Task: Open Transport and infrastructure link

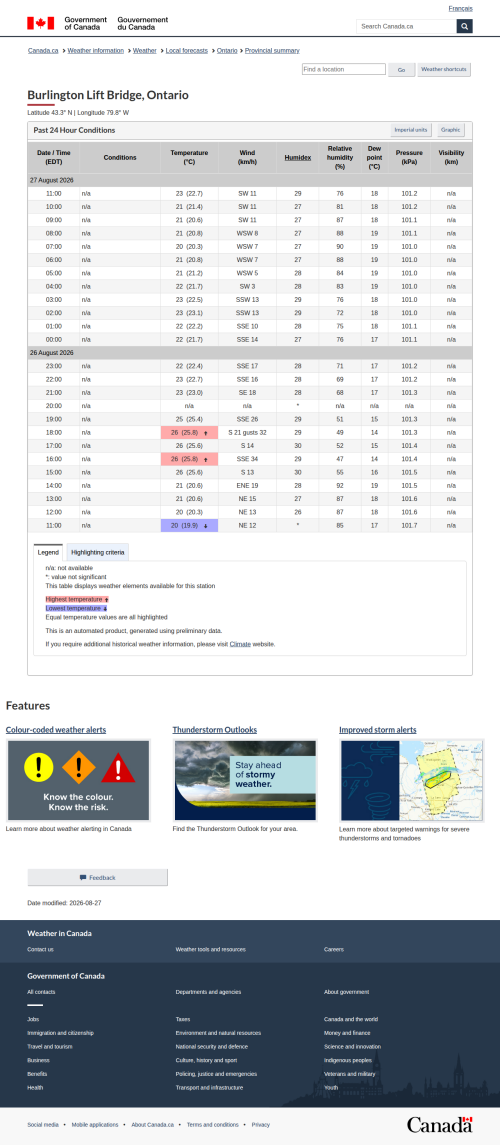Action: (x=209, y=1087)
